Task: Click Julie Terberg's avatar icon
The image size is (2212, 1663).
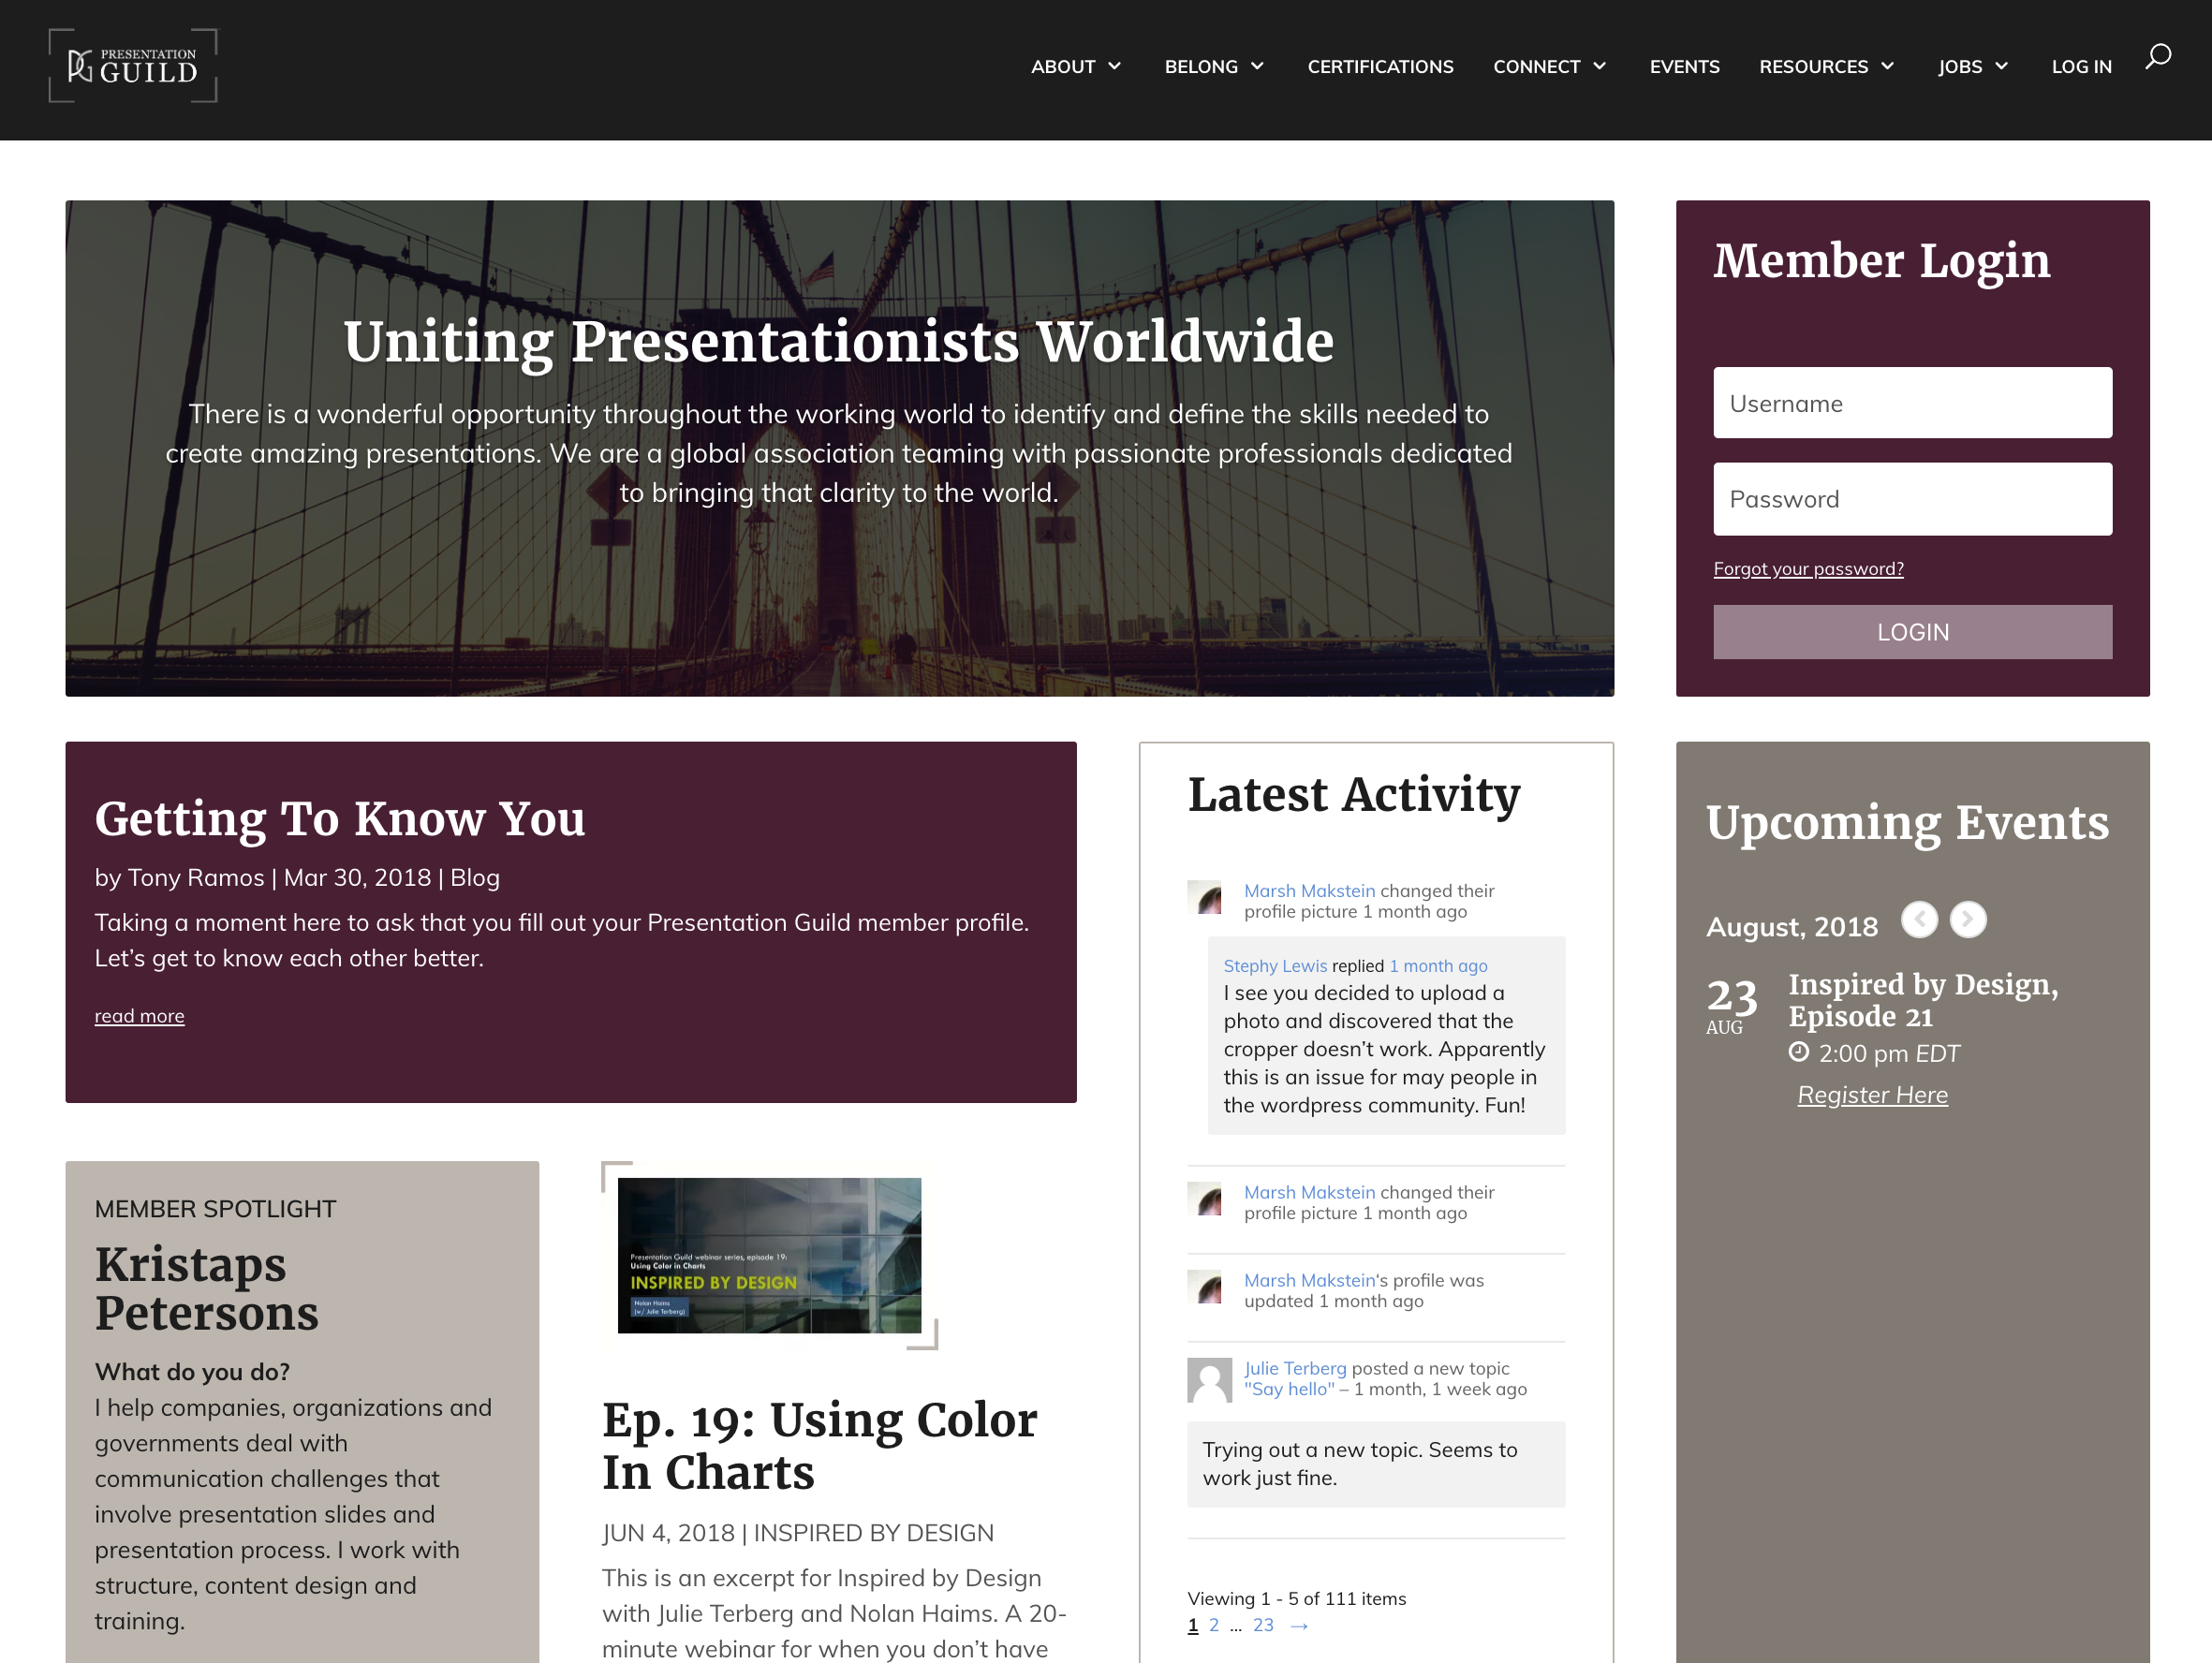Action: [x=1209, y=1380]
